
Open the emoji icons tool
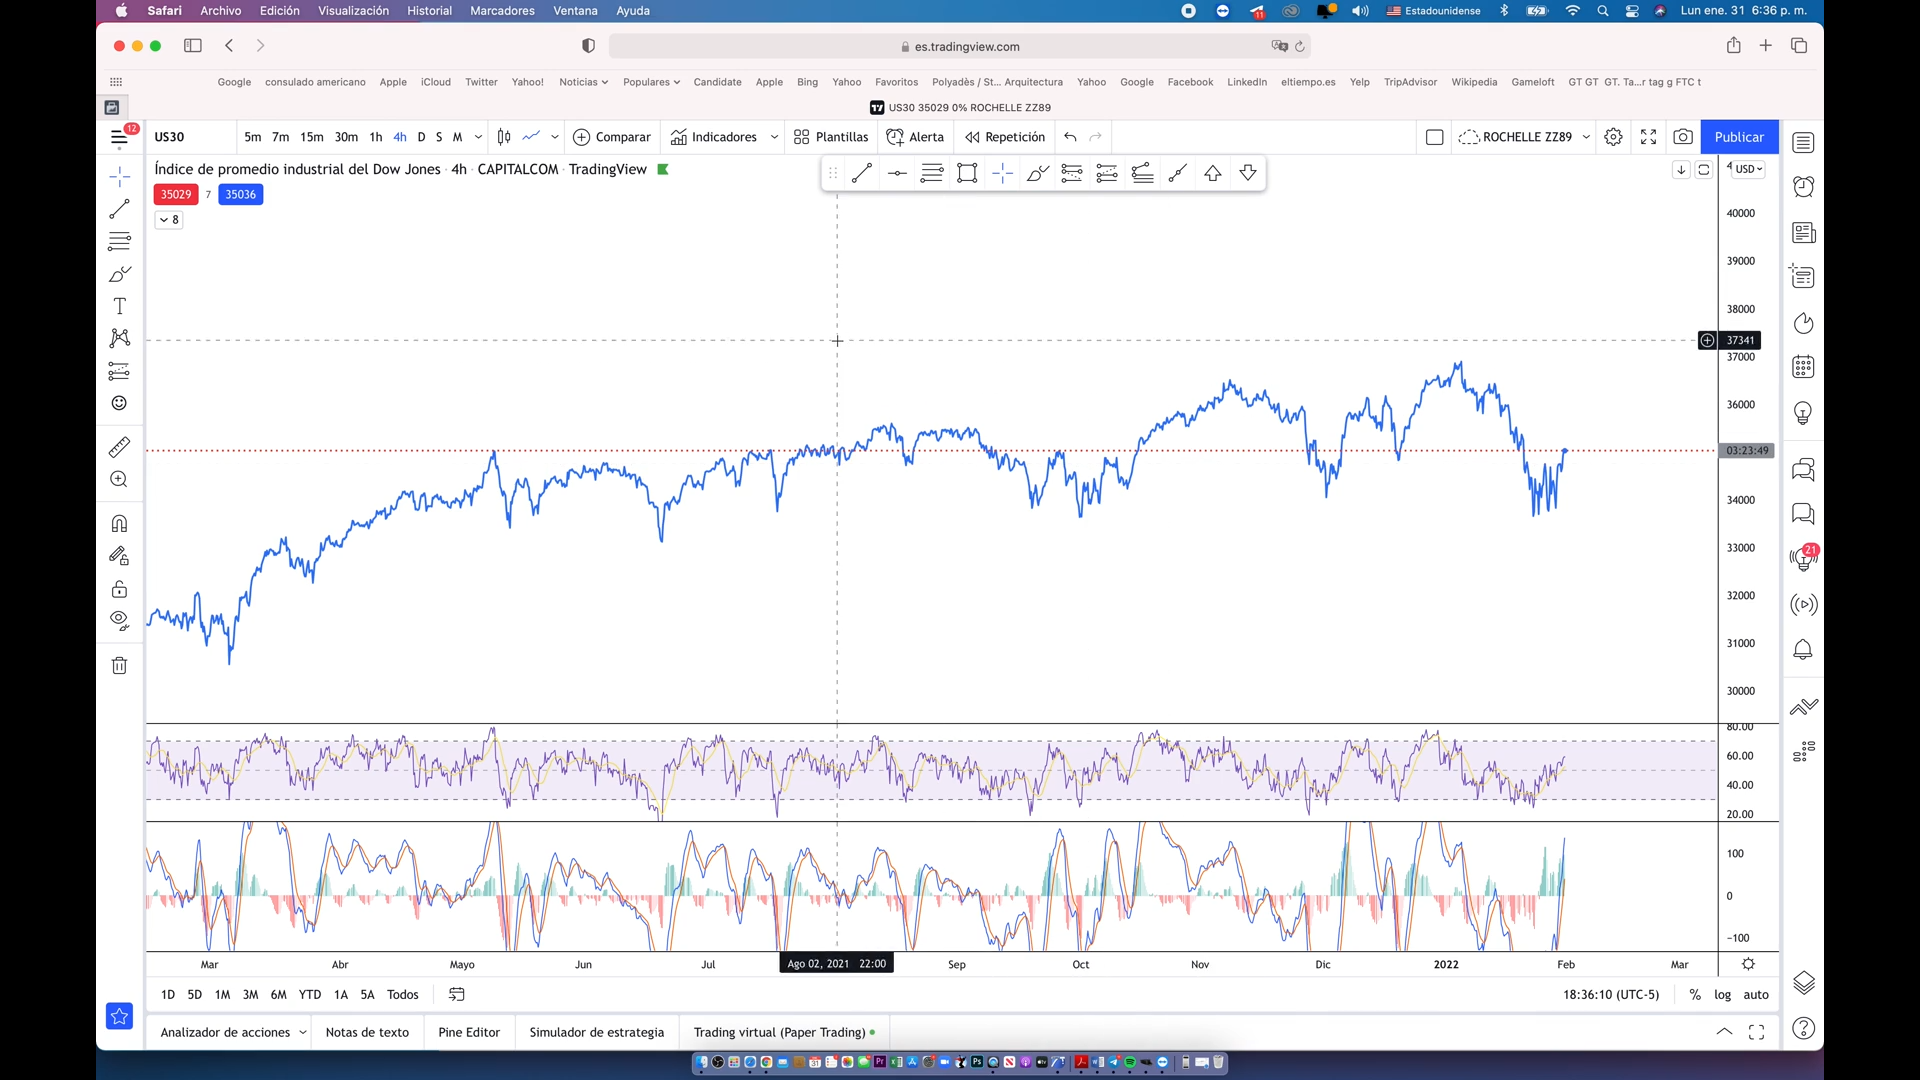(x=119, y=403)
